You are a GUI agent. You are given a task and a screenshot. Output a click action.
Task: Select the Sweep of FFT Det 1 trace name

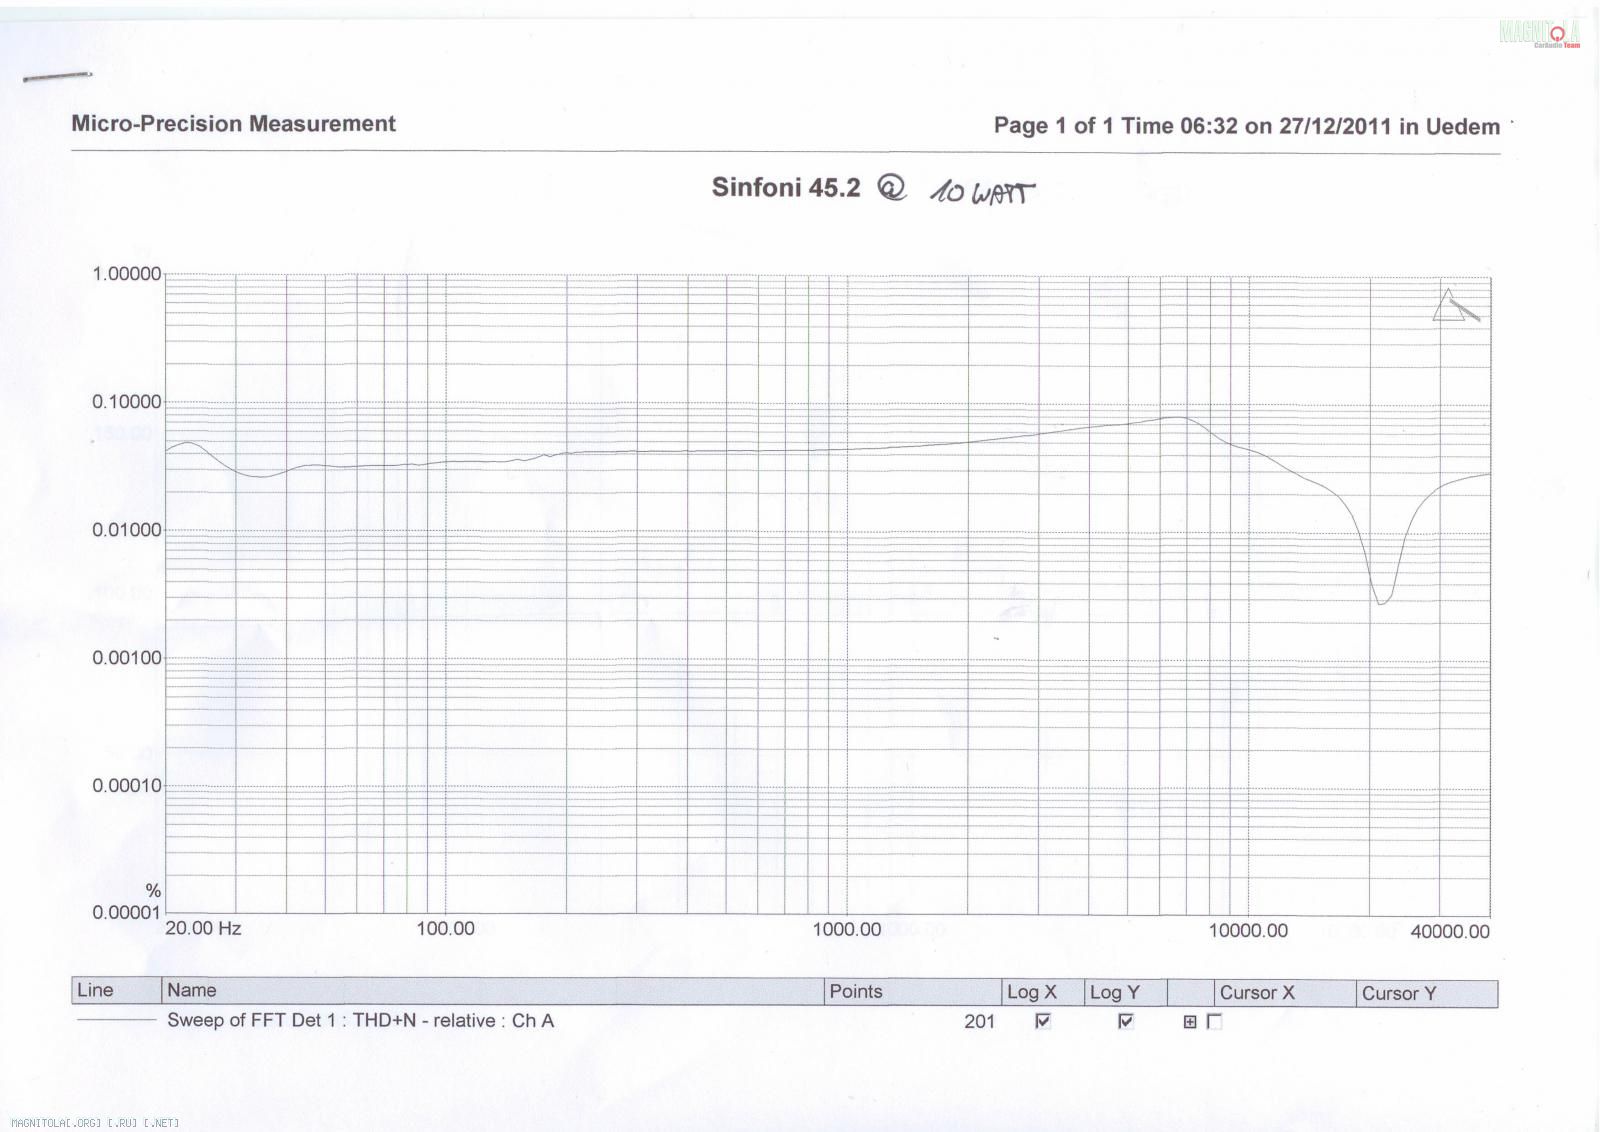360,1020
